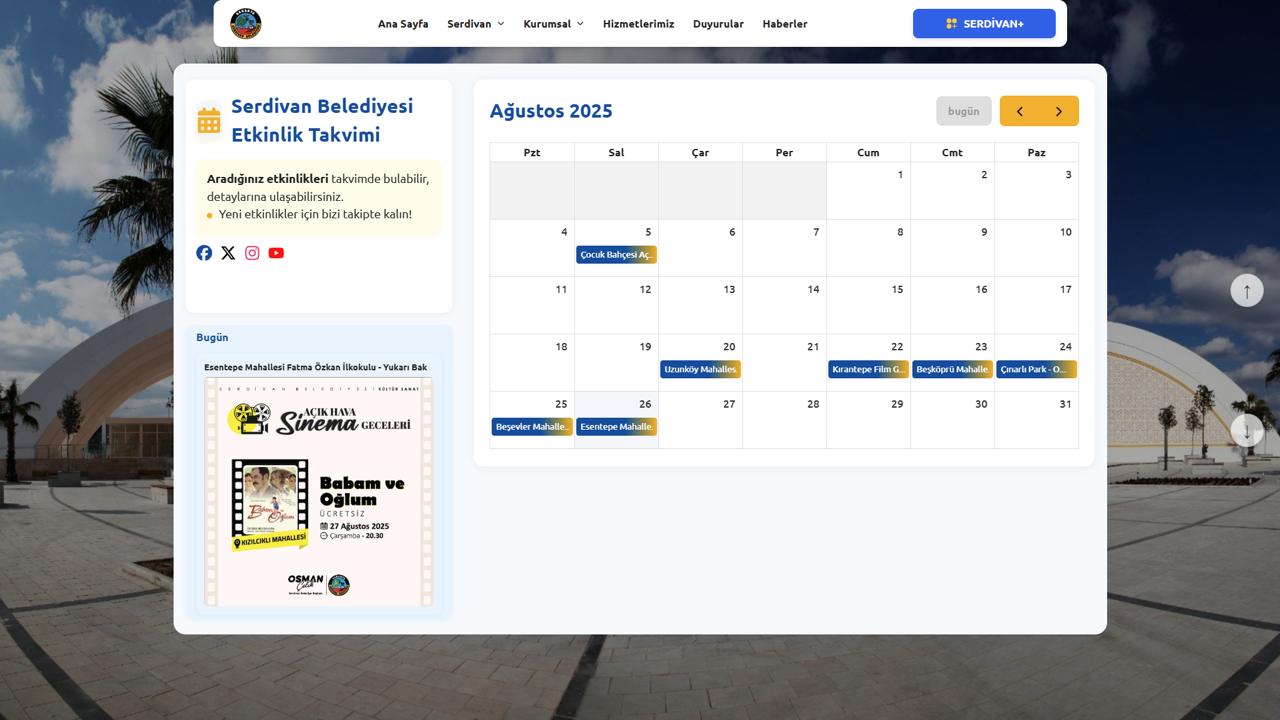
Task: Click the SERDİVAN+ button
Action: point(984,24)
